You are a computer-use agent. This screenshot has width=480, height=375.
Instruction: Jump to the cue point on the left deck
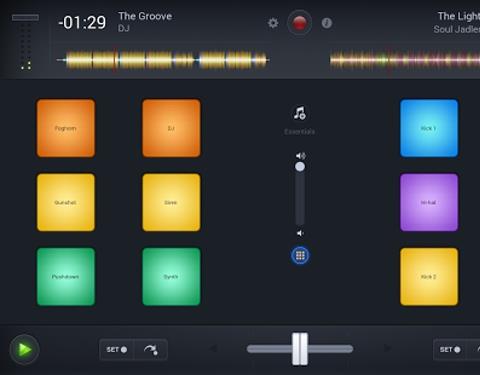coord(151,350)
